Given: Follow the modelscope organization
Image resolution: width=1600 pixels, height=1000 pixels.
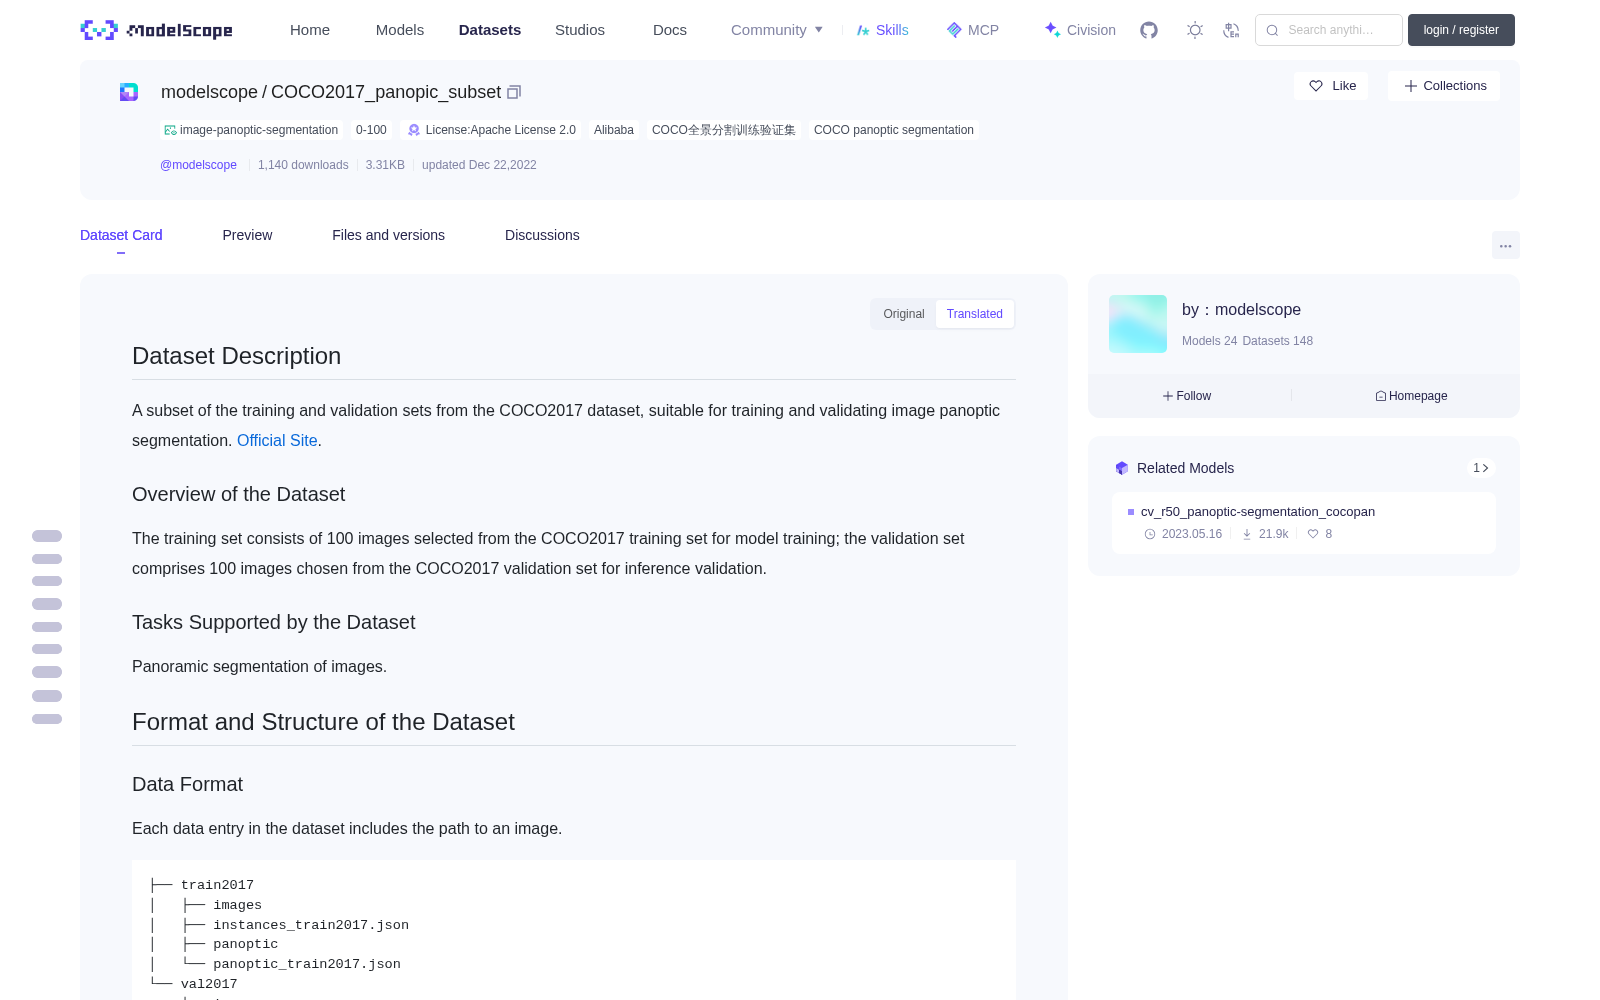Looking at the screenshot, I should coord(1187,396).
